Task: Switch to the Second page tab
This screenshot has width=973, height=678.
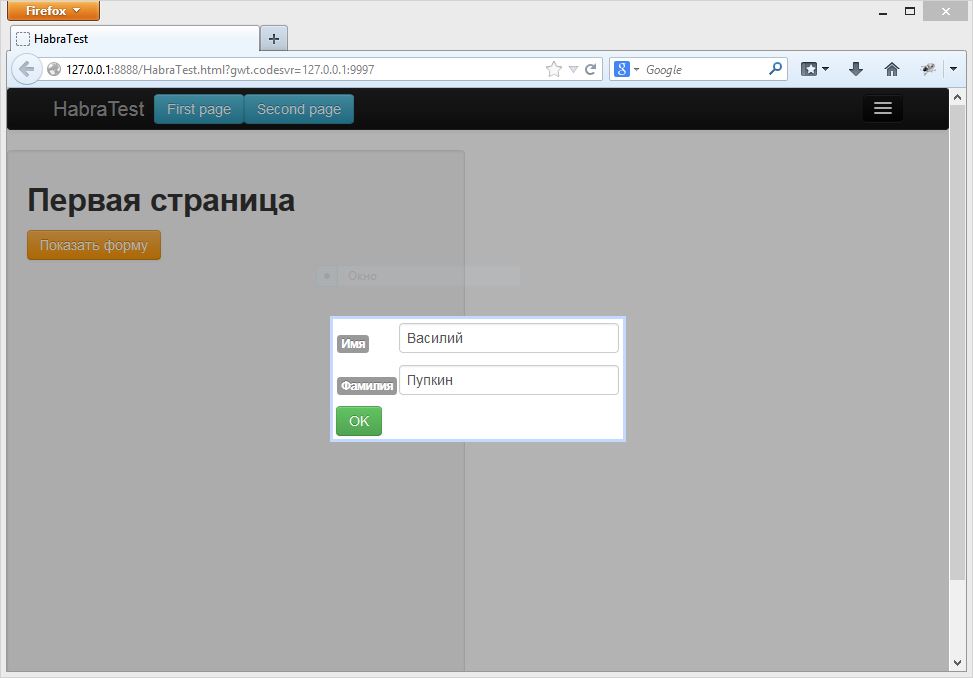Action: (298, 110)
